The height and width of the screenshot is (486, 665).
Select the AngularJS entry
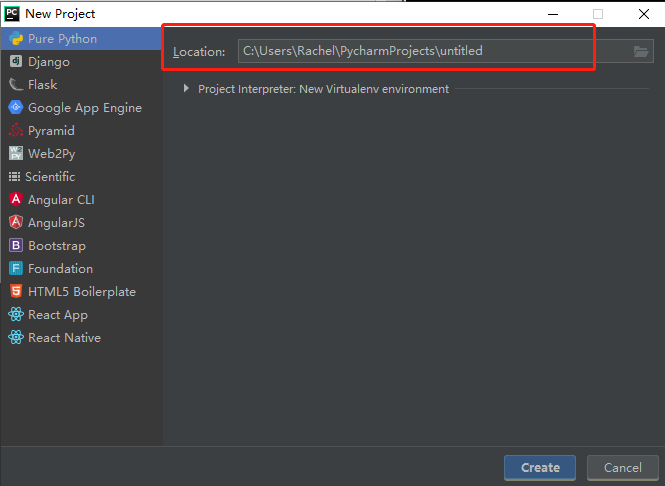81,222
